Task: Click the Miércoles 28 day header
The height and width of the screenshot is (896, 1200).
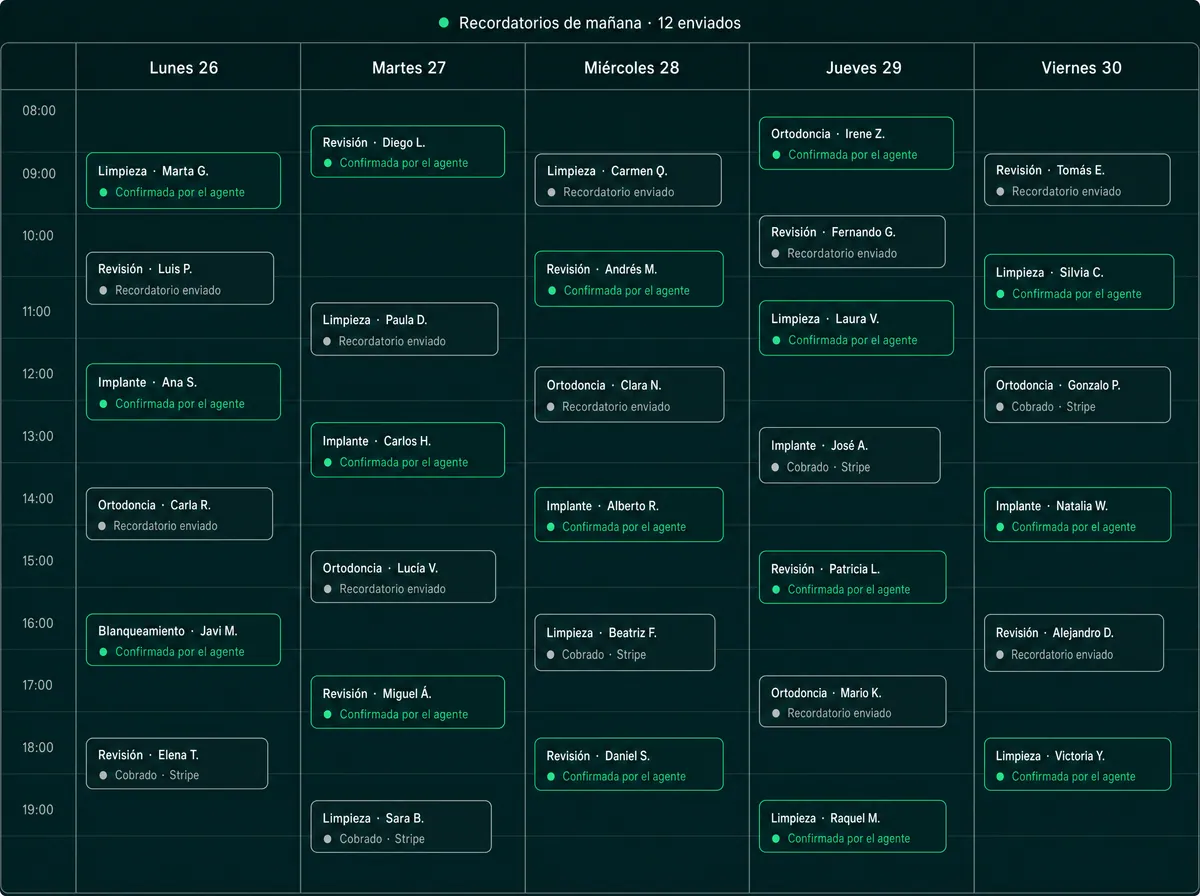Action: [632, 68]
